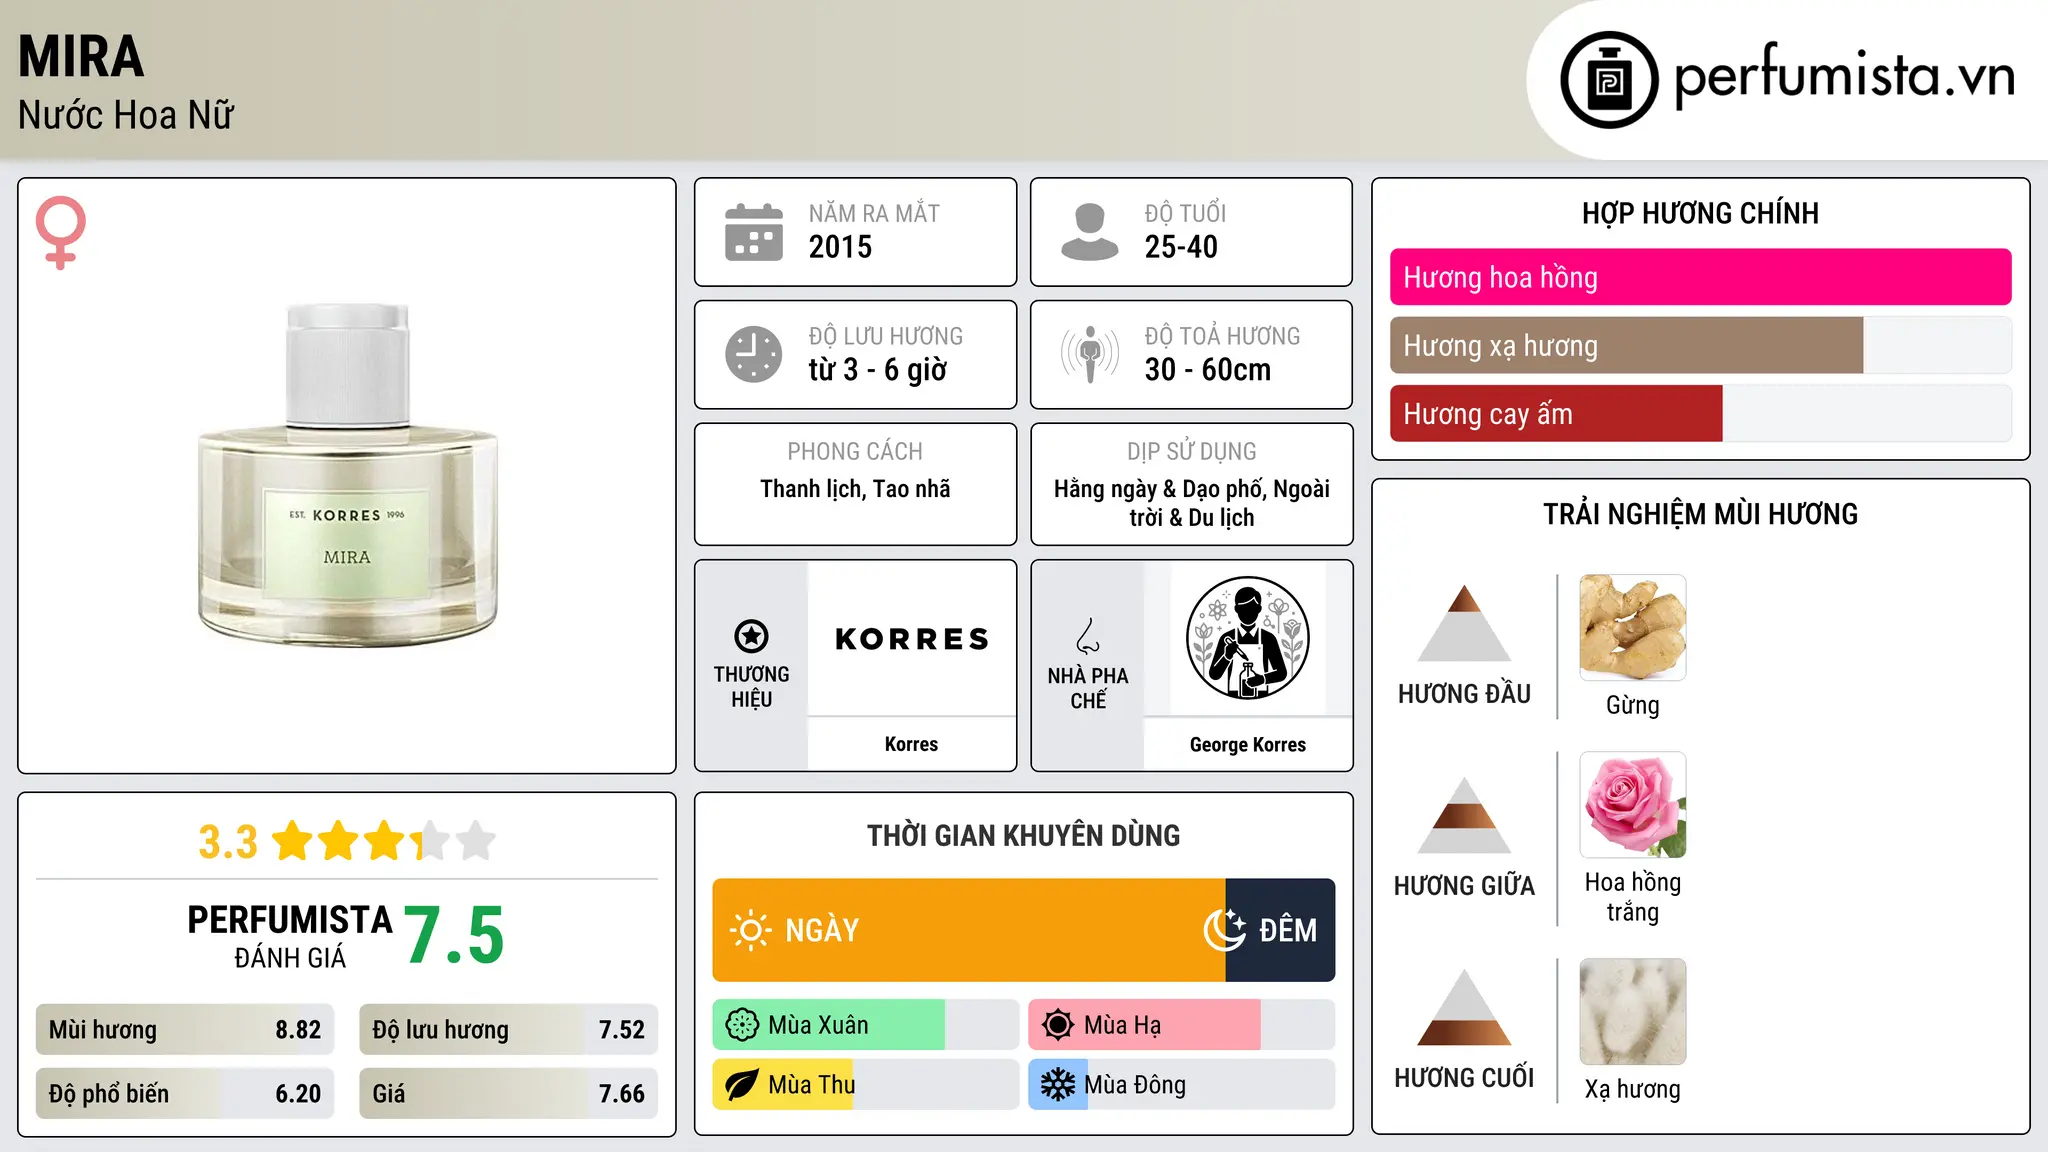Screen dimensions: 2048x1152
Task: Click the calendar icon beside Năm ra mắt
Action: click(x=753, y=232)
